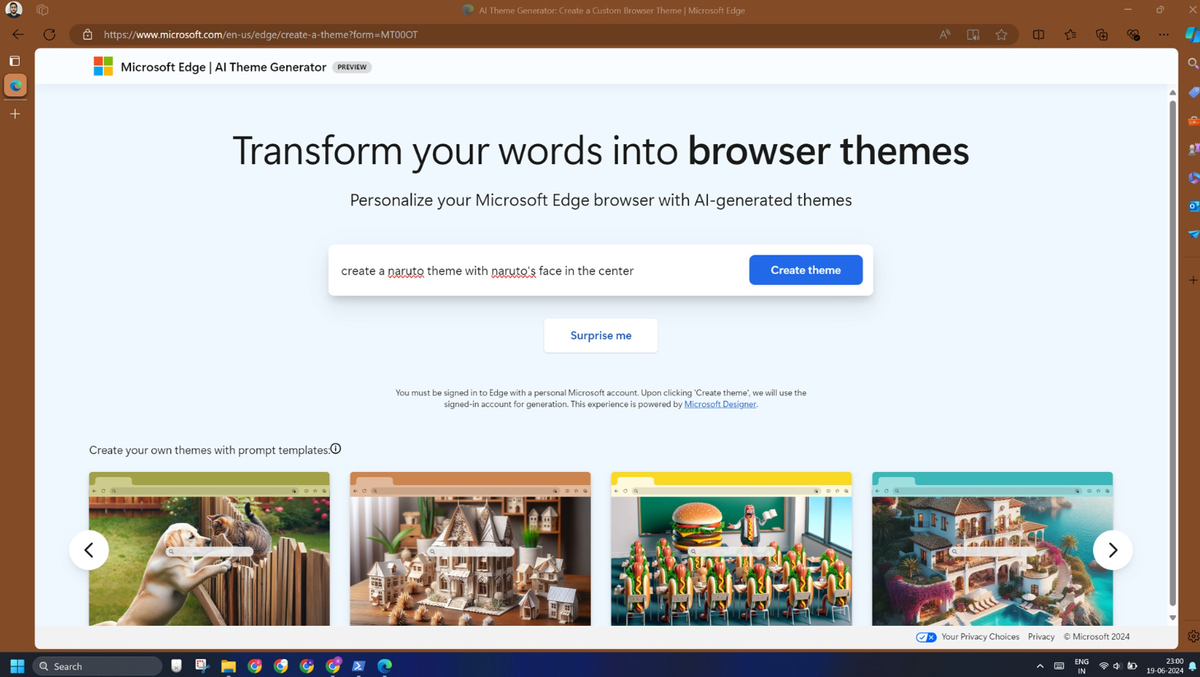Viewport: 1200px width, 677px height.
Task: Click the page scrollbar up arrow
Action: coord(1173,92)
